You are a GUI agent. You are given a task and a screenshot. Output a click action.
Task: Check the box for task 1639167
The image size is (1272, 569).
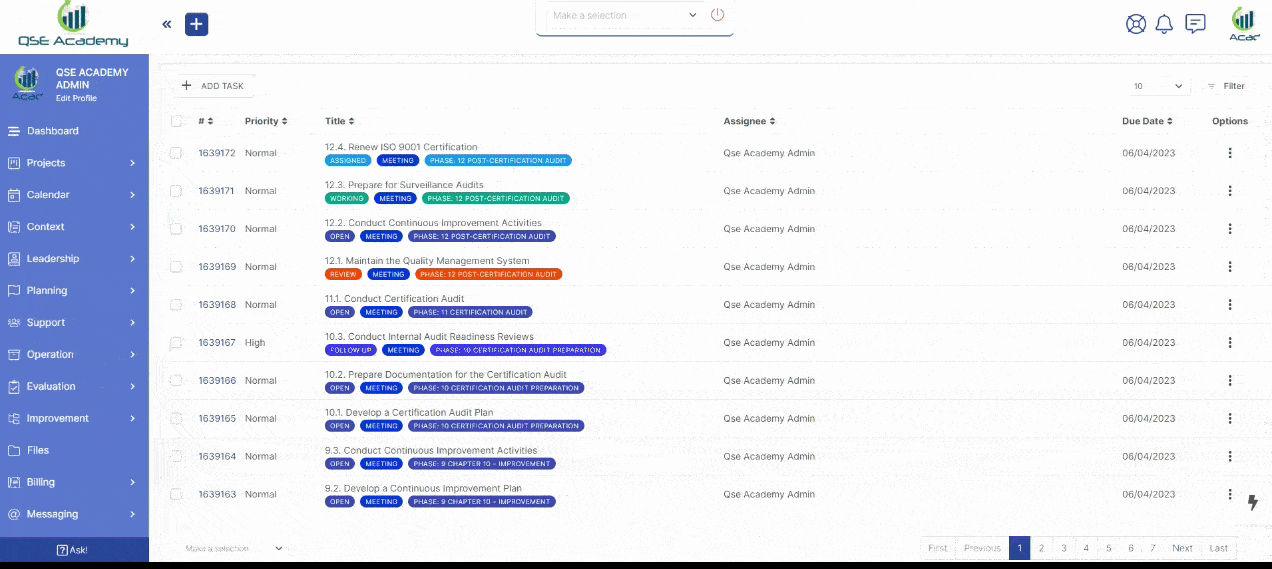(x=176, y=343)
